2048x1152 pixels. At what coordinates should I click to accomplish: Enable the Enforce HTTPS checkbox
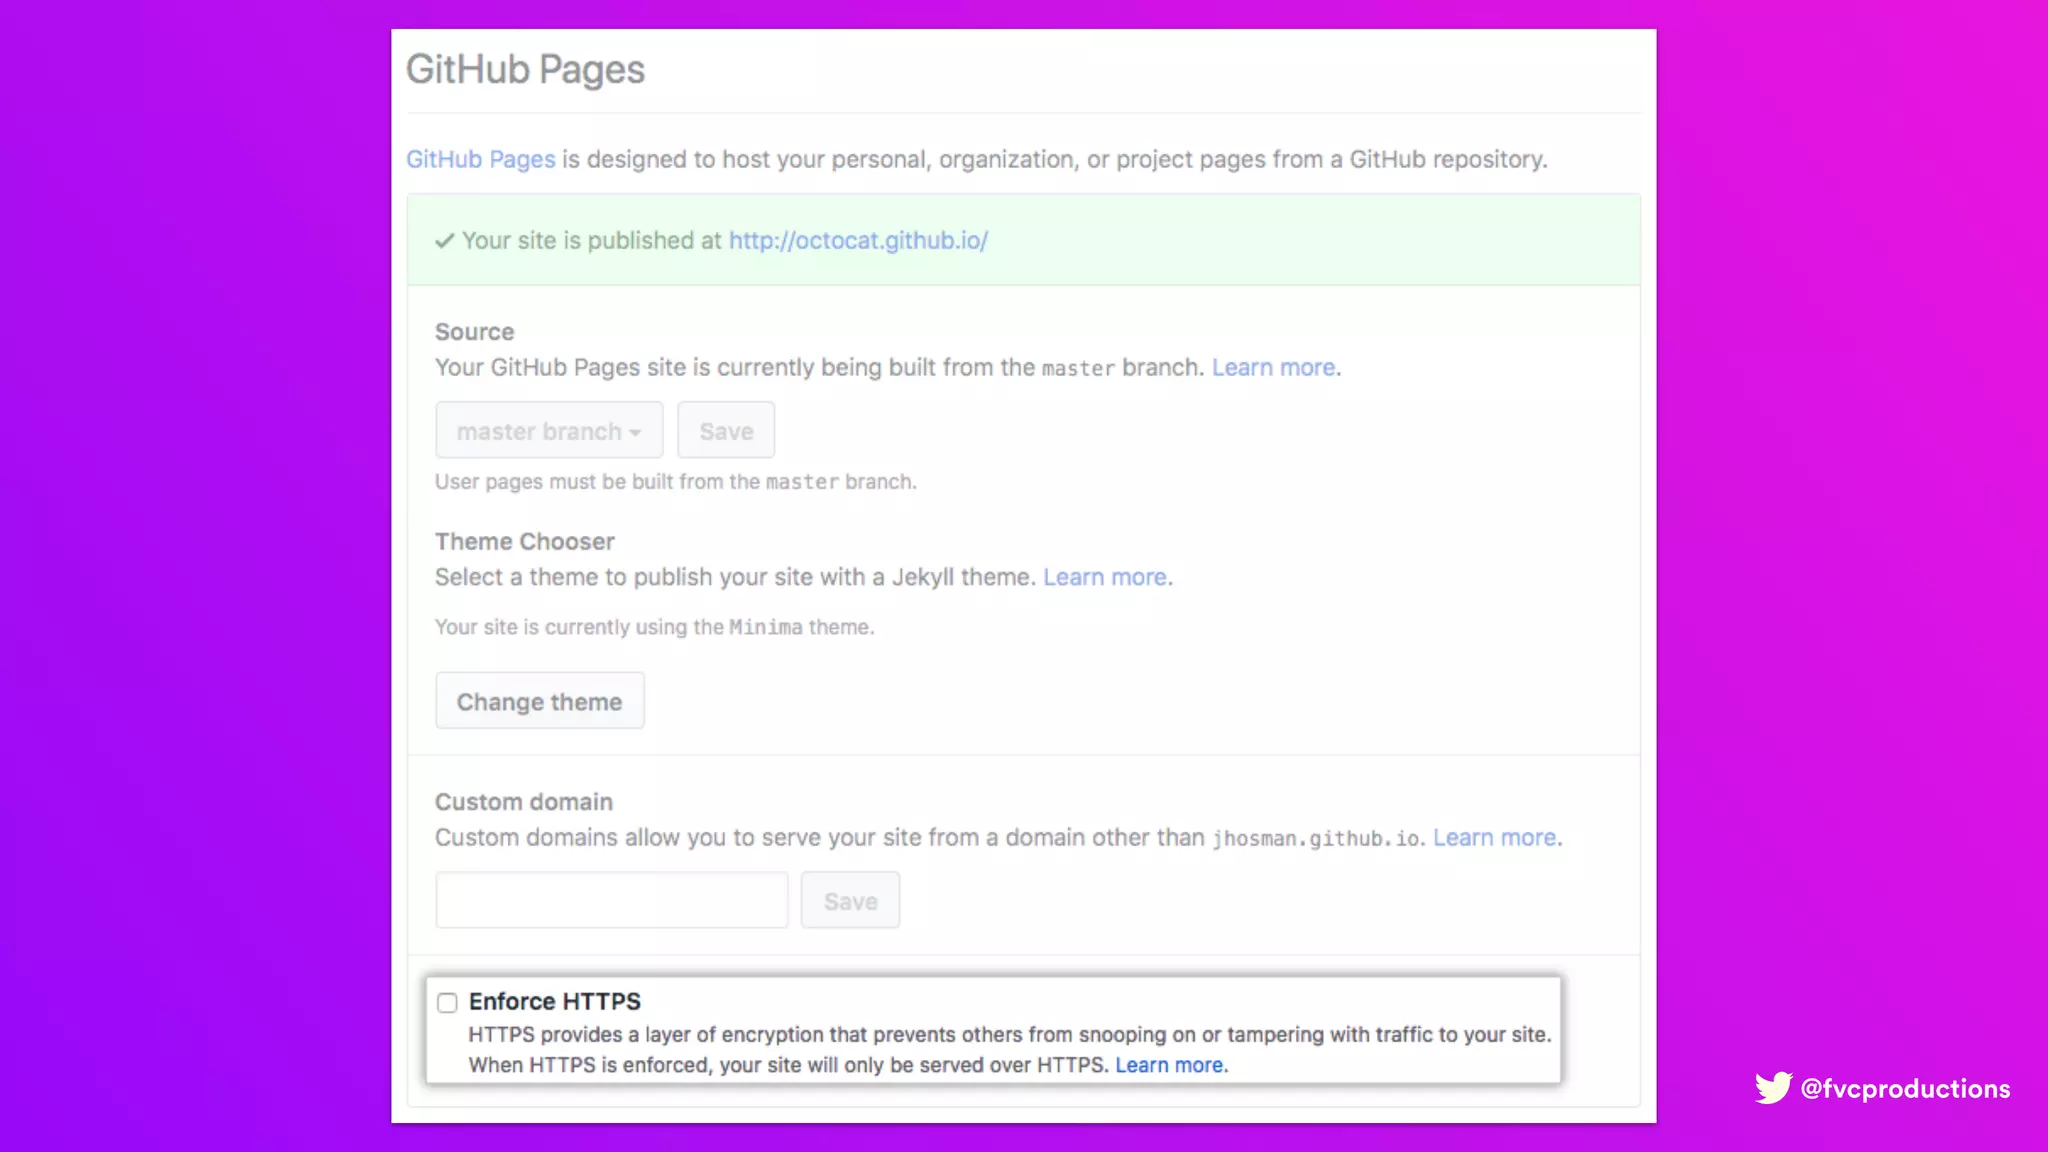[x=447, y=1002]
